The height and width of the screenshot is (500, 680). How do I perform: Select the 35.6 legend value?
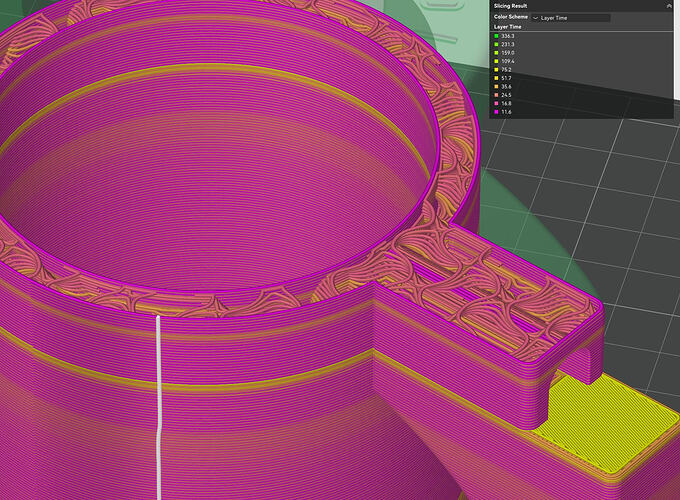507,87
